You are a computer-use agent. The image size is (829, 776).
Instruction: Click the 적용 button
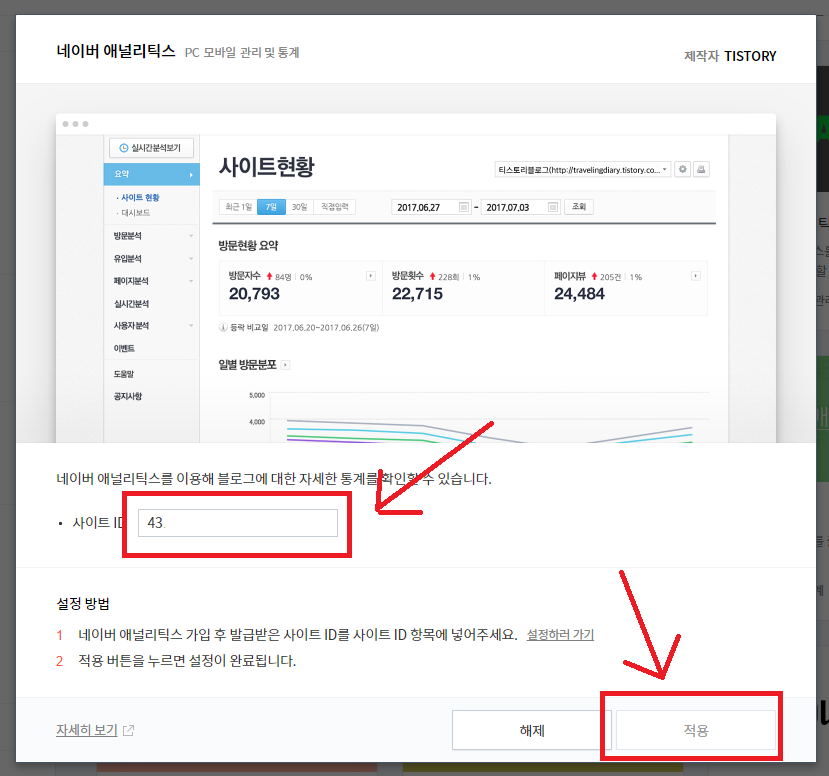(x=696, y=730)
